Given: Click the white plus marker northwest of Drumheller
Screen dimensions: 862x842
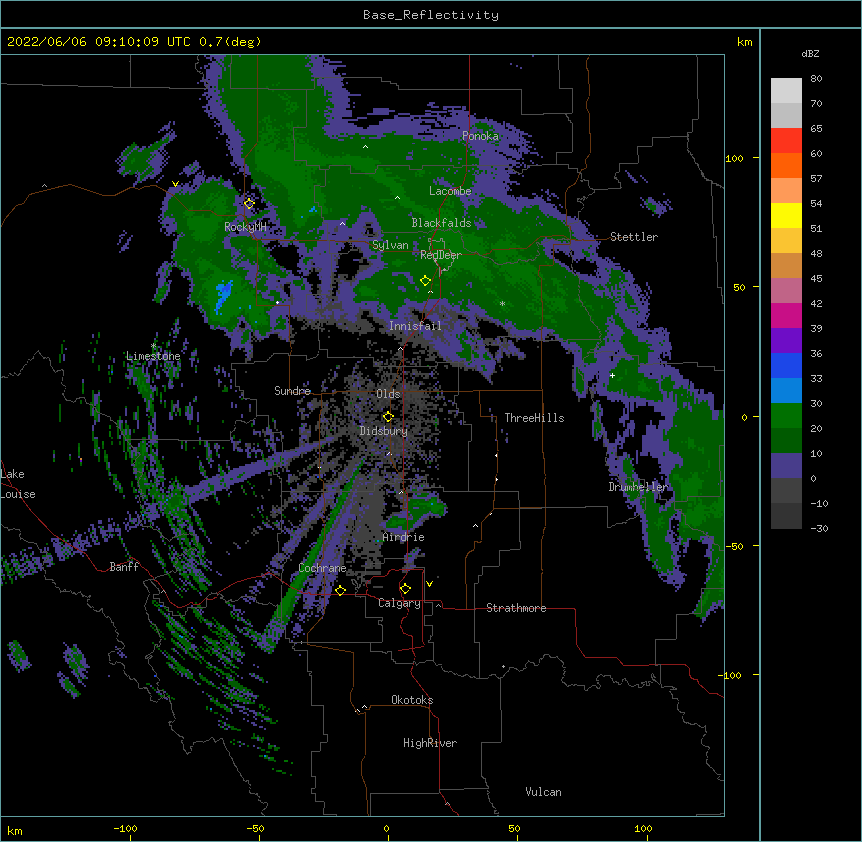Looking at the screenshot, I should coord(612,375).
